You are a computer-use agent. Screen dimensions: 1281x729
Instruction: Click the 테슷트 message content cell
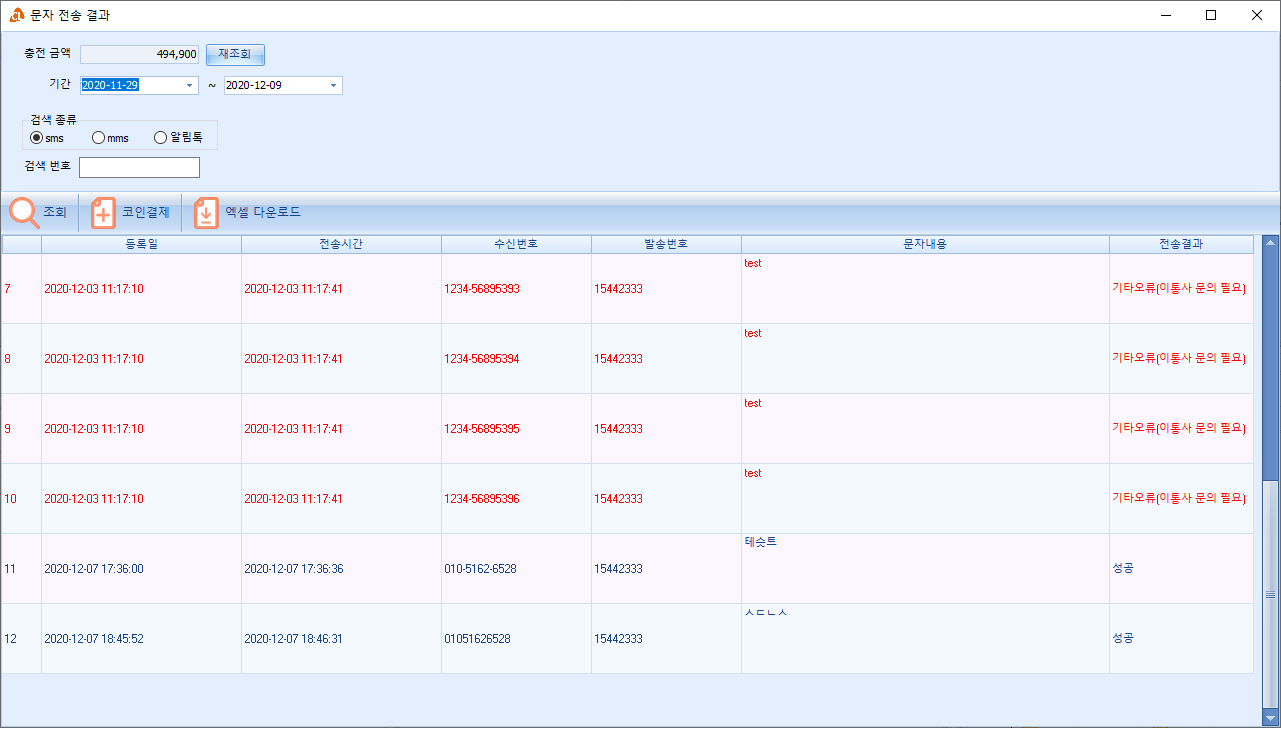point(925,569)
